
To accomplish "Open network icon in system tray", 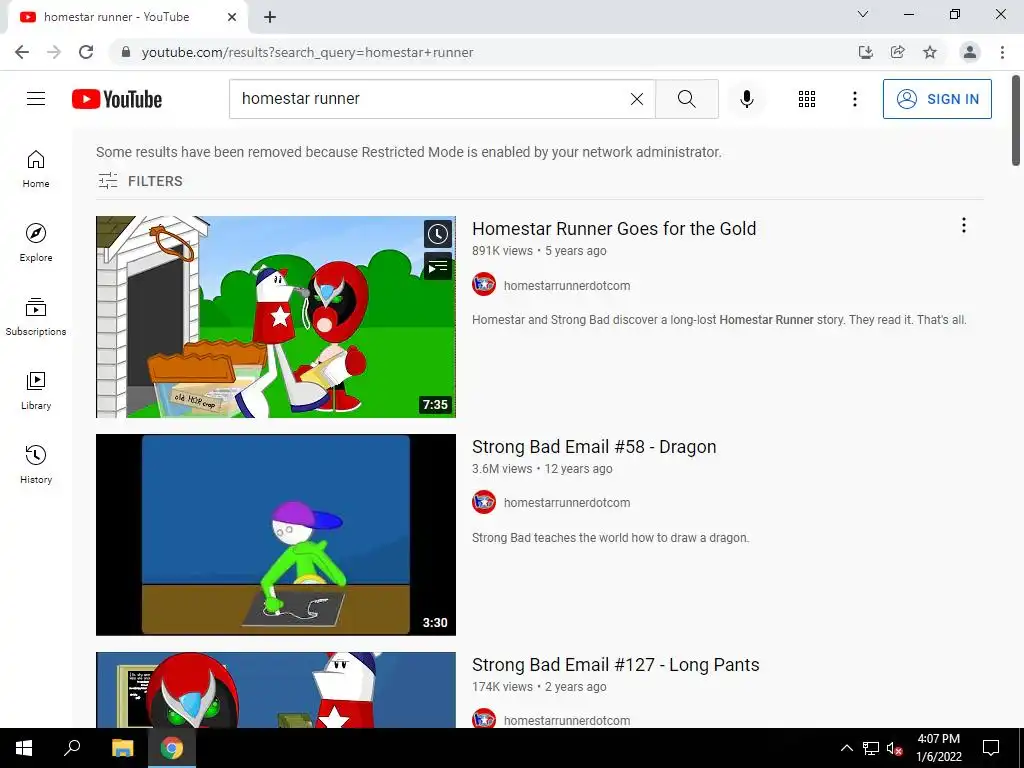I will tap(871, 748).
